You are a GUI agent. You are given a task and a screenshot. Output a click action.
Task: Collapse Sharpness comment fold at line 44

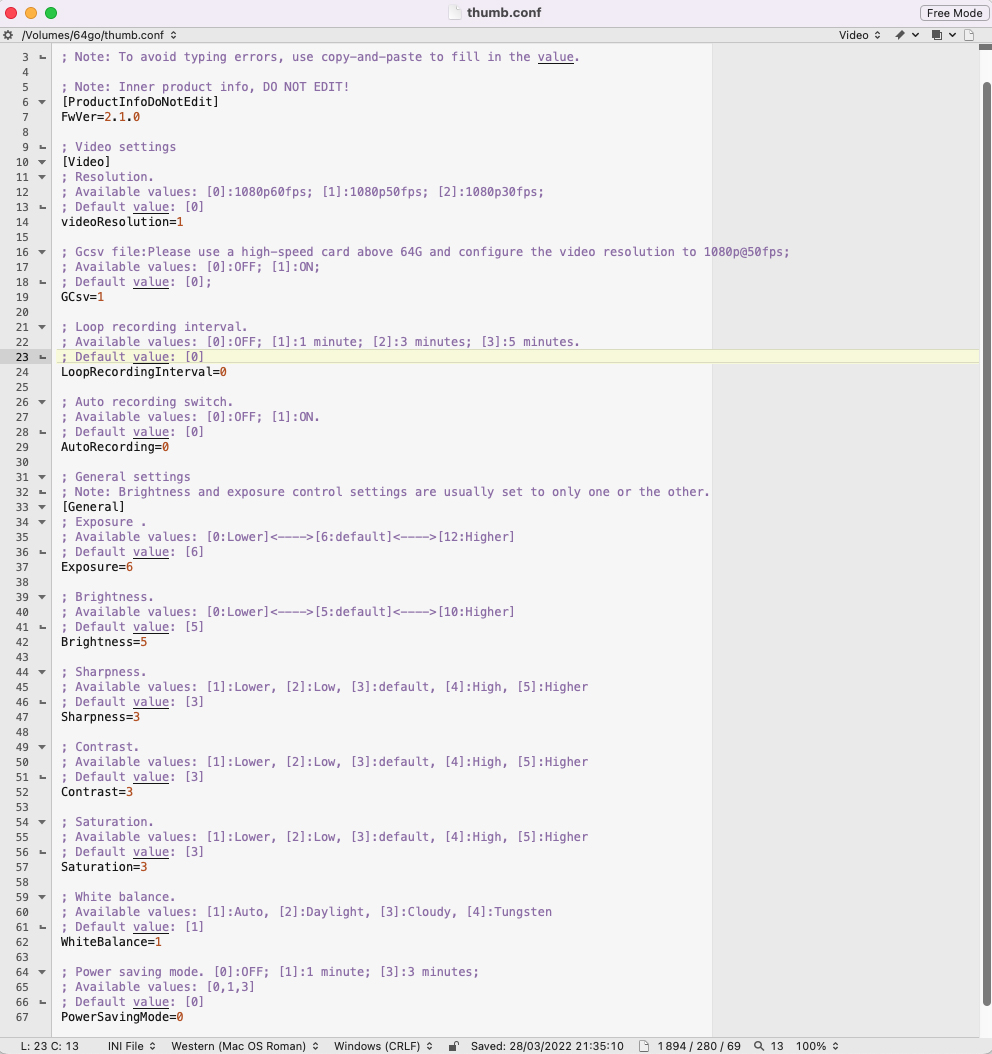pos(42,672)
